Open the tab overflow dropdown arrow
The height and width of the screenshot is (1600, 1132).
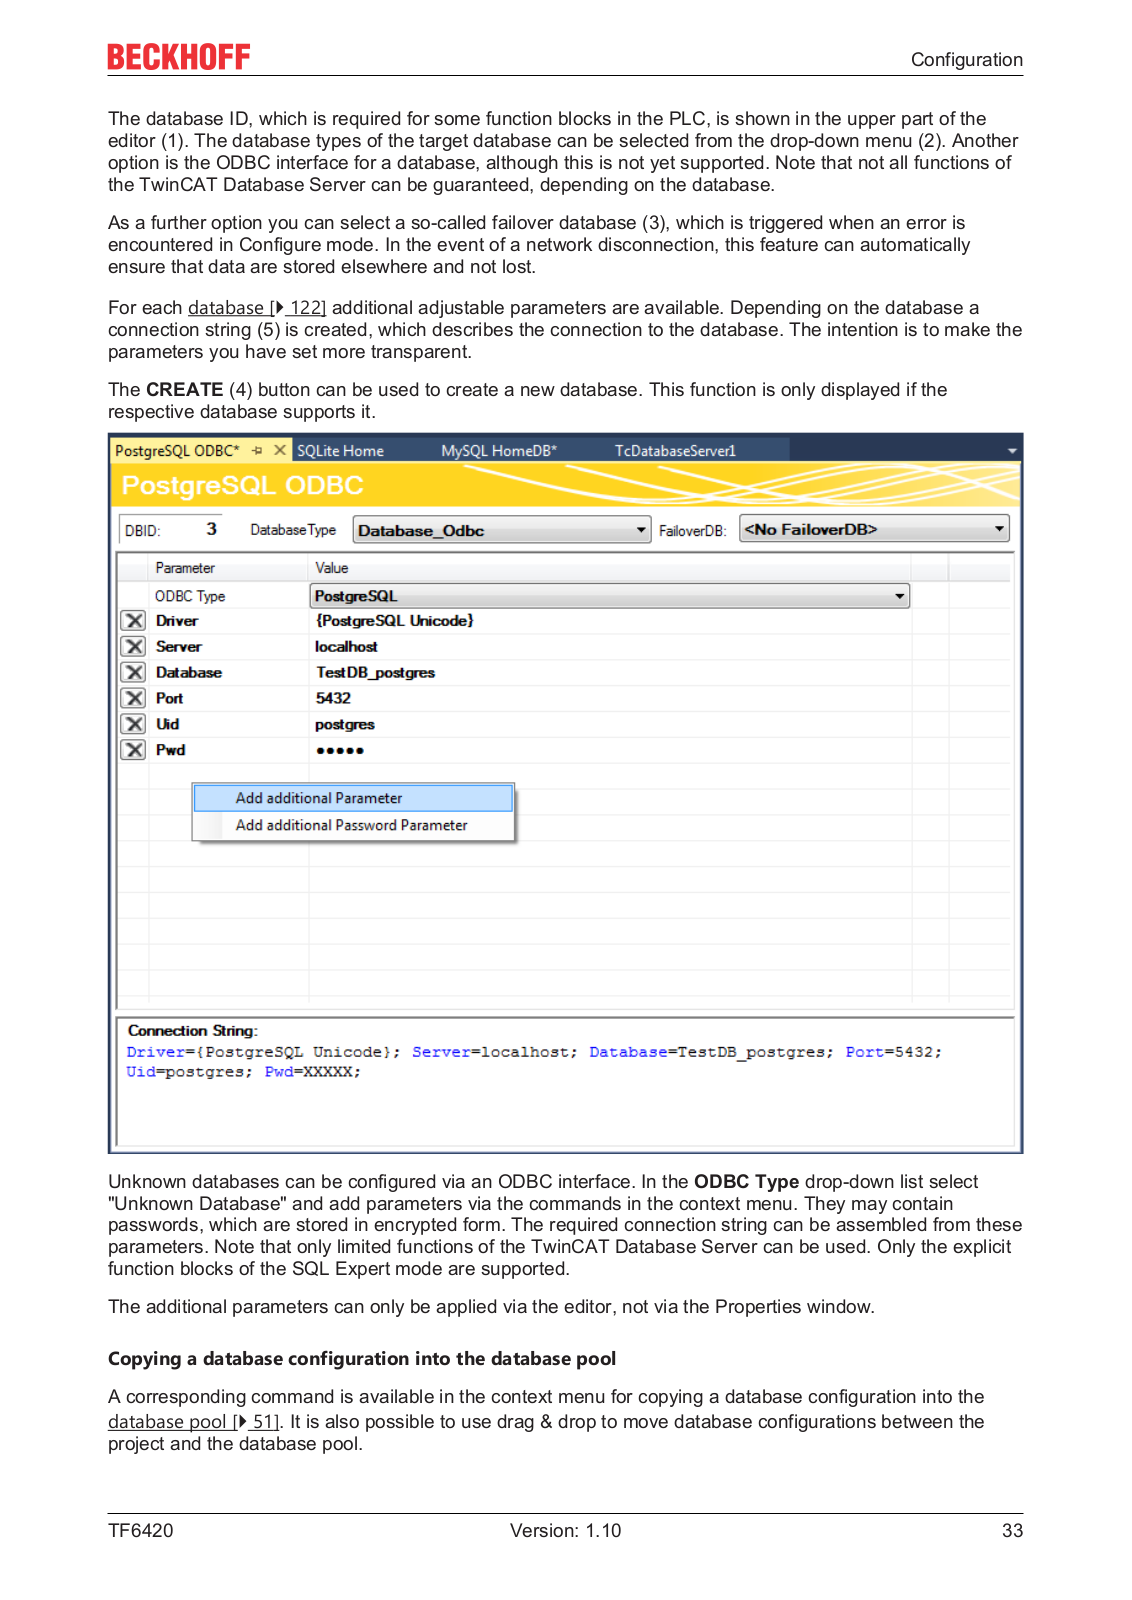tap(1012, 451)
